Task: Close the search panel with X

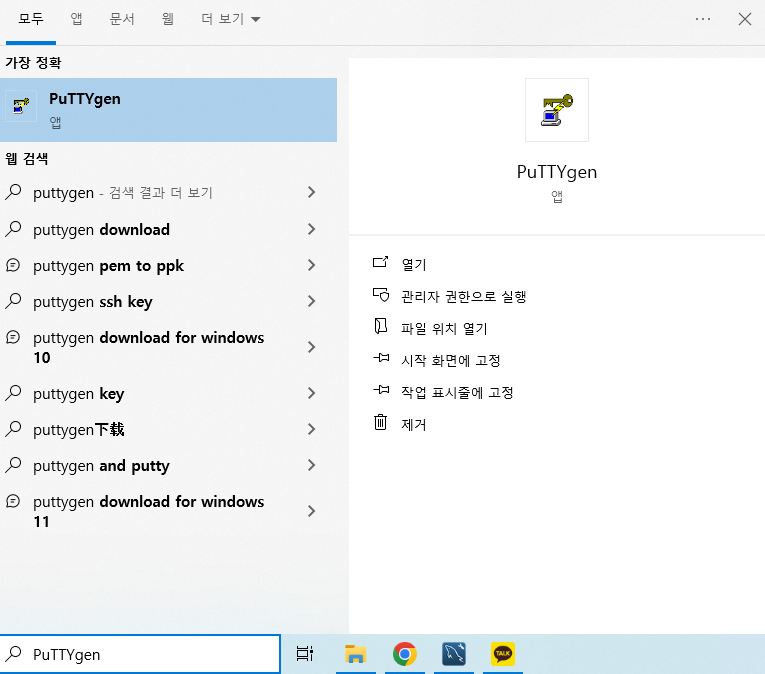Action: tap(745, 19)
